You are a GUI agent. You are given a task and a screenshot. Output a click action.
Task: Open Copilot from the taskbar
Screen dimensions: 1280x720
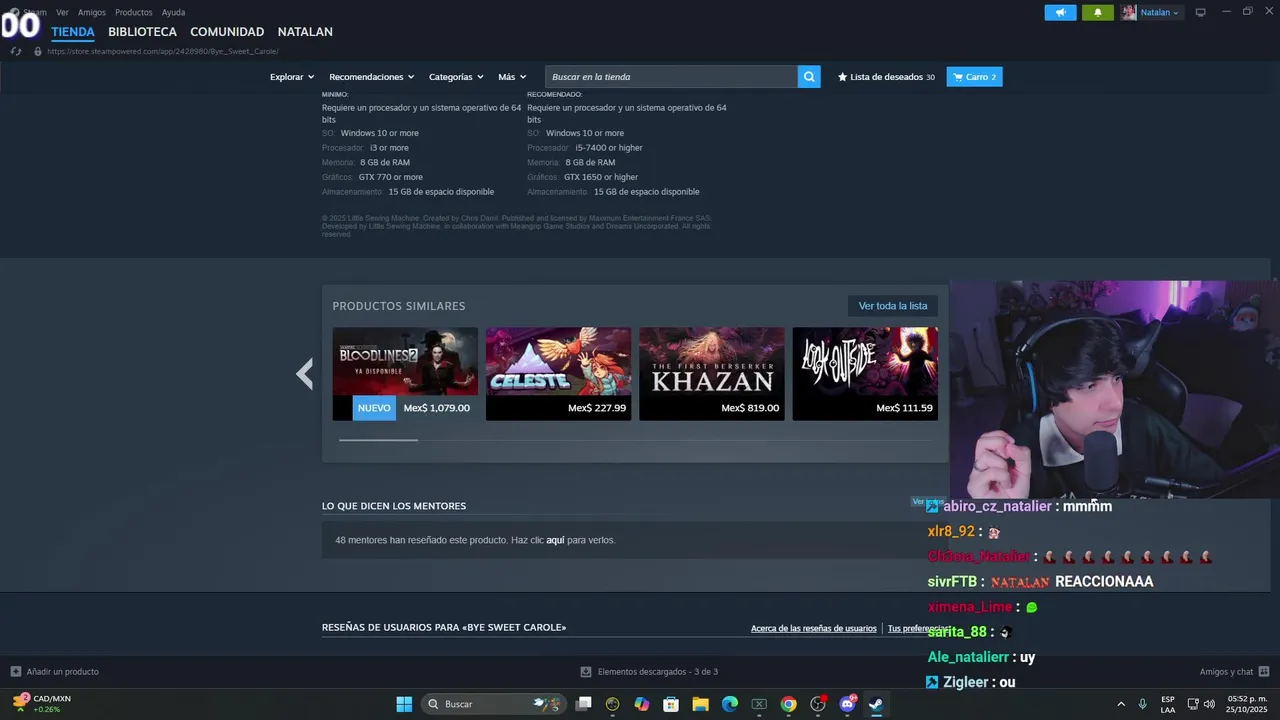tap(642, 704)
